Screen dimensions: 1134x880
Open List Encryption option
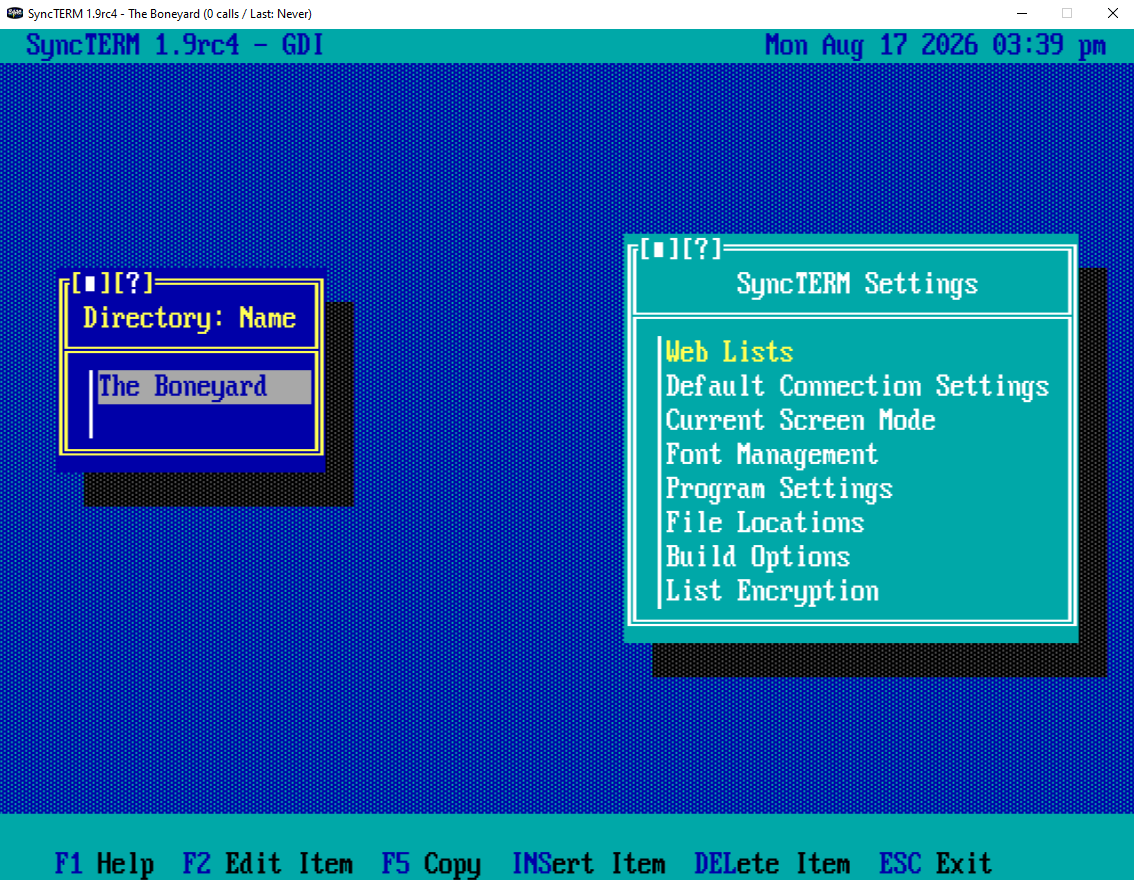[x=772, y=590]
